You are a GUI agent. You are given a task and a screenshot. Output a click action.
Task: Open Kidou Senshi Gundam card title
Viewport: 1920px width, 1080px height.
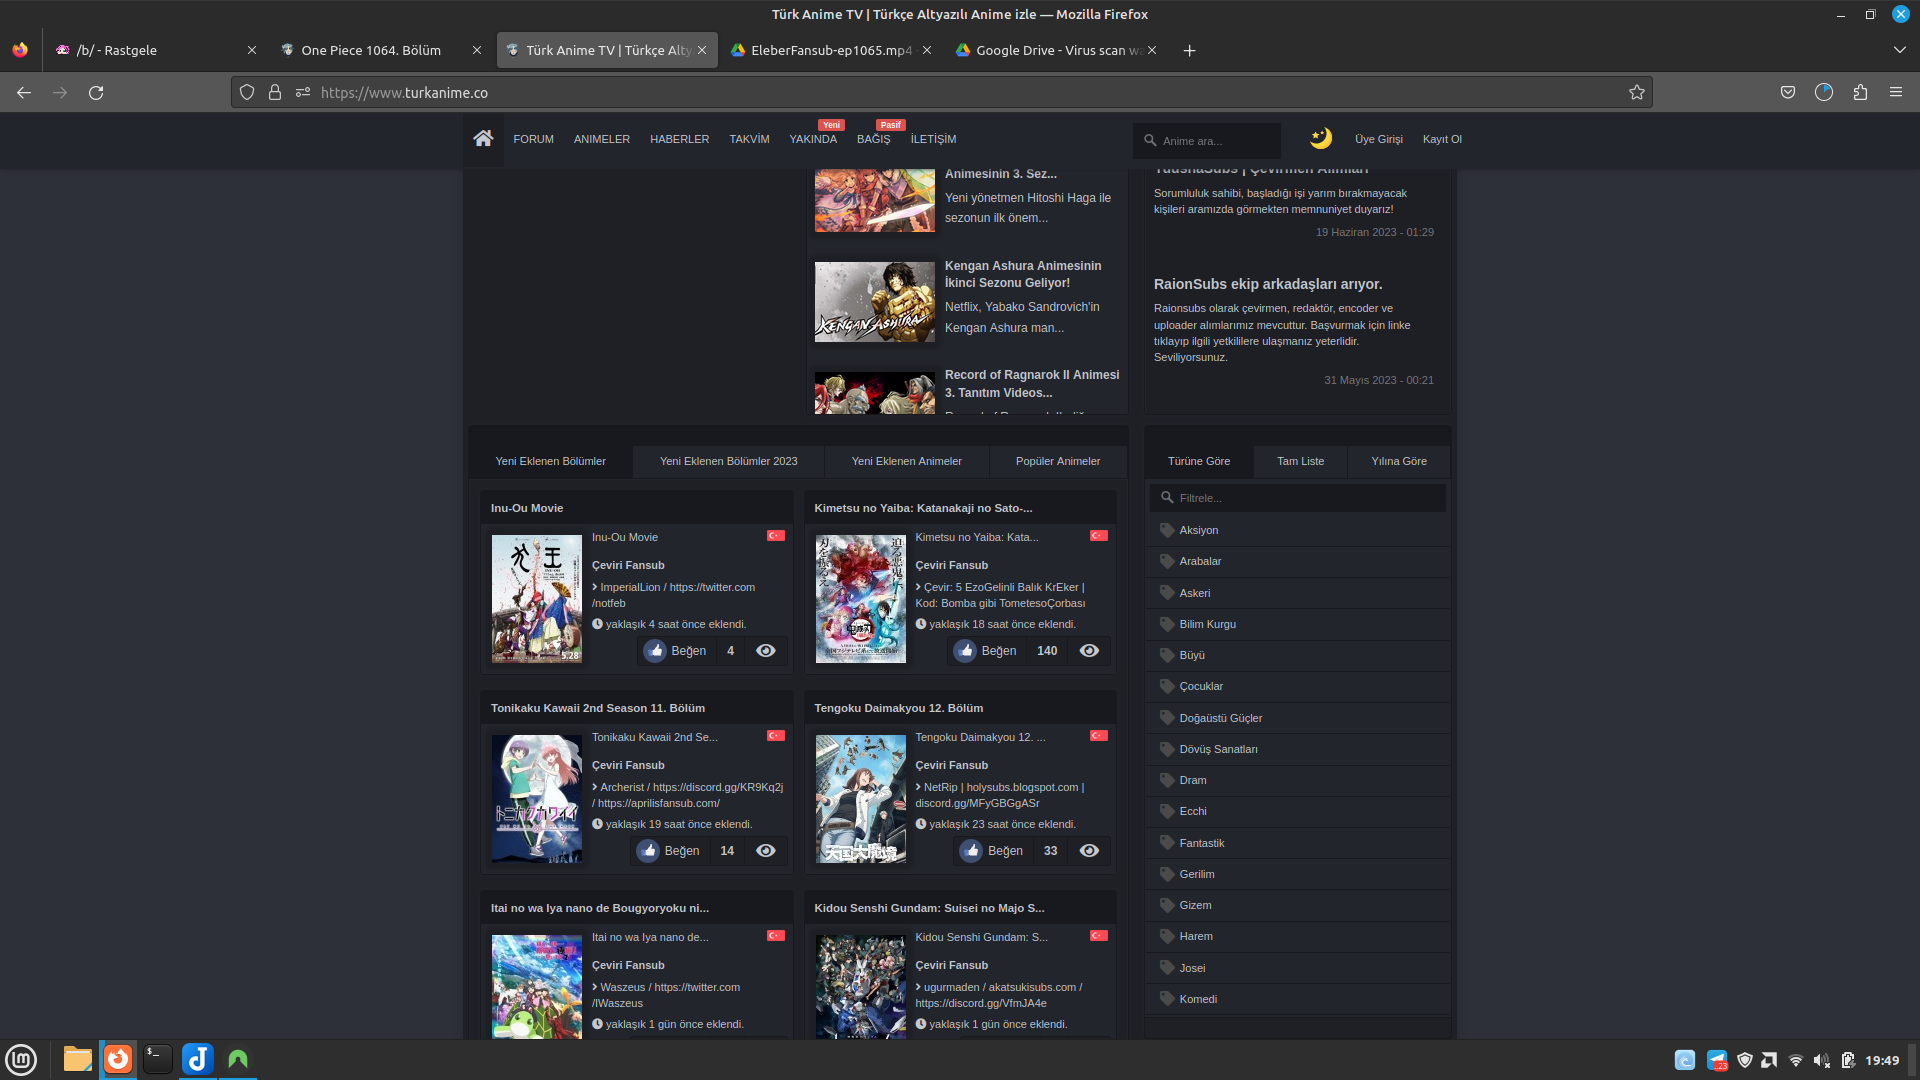click(x=929, y=908)
